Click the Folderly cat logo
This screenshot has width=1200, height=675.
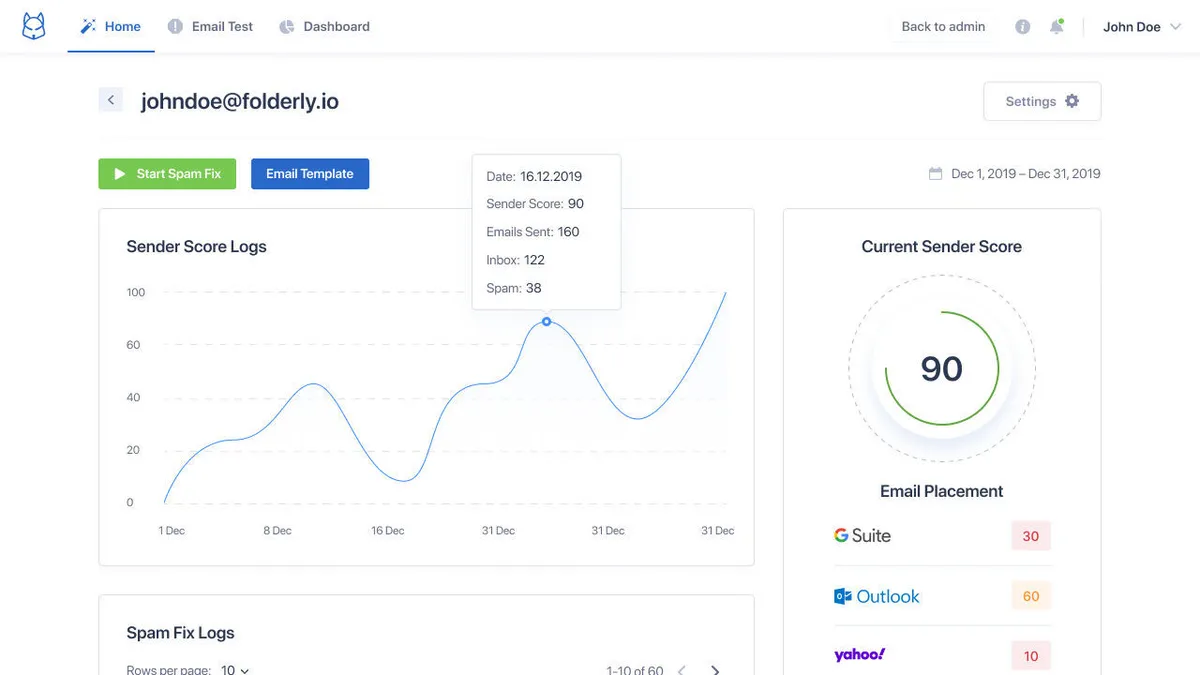point(34,27)
